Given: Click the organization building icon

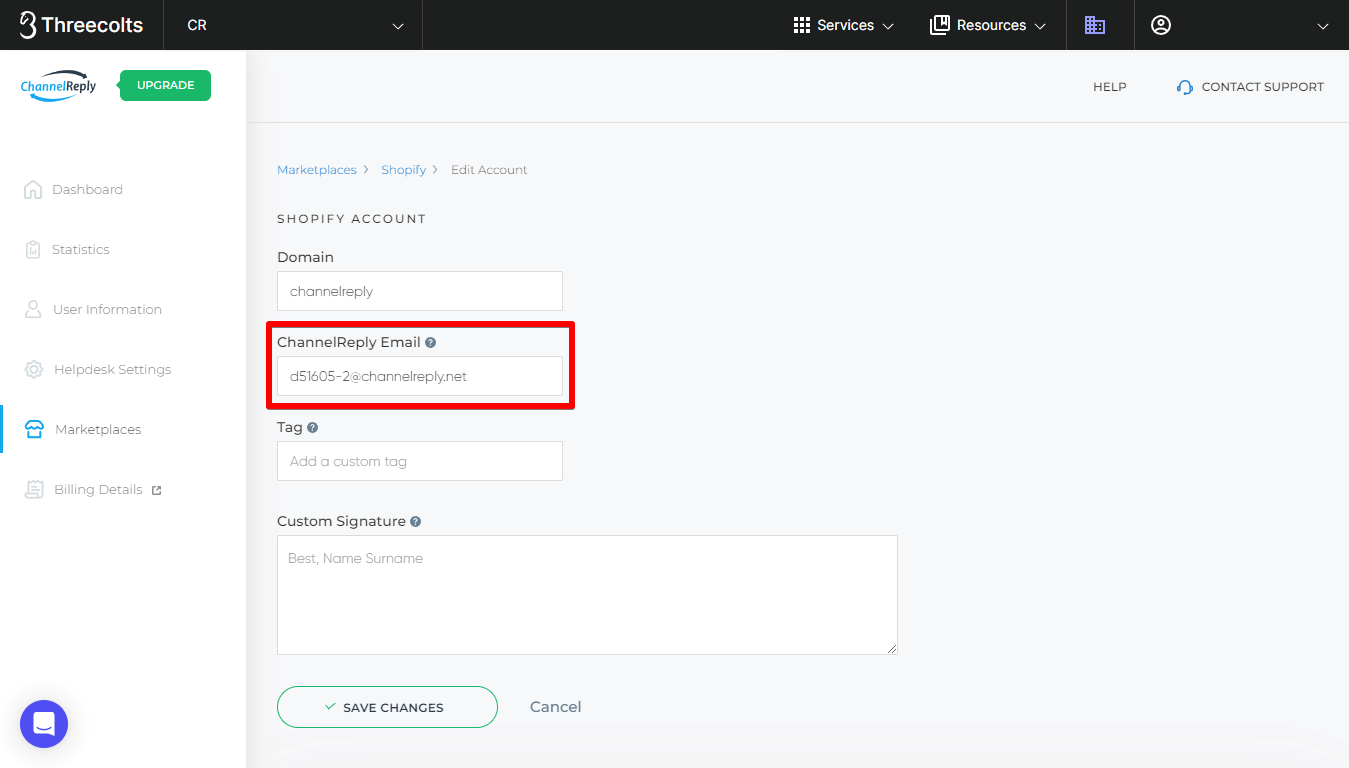Looking at the screenshot, I should point(1095,25).
